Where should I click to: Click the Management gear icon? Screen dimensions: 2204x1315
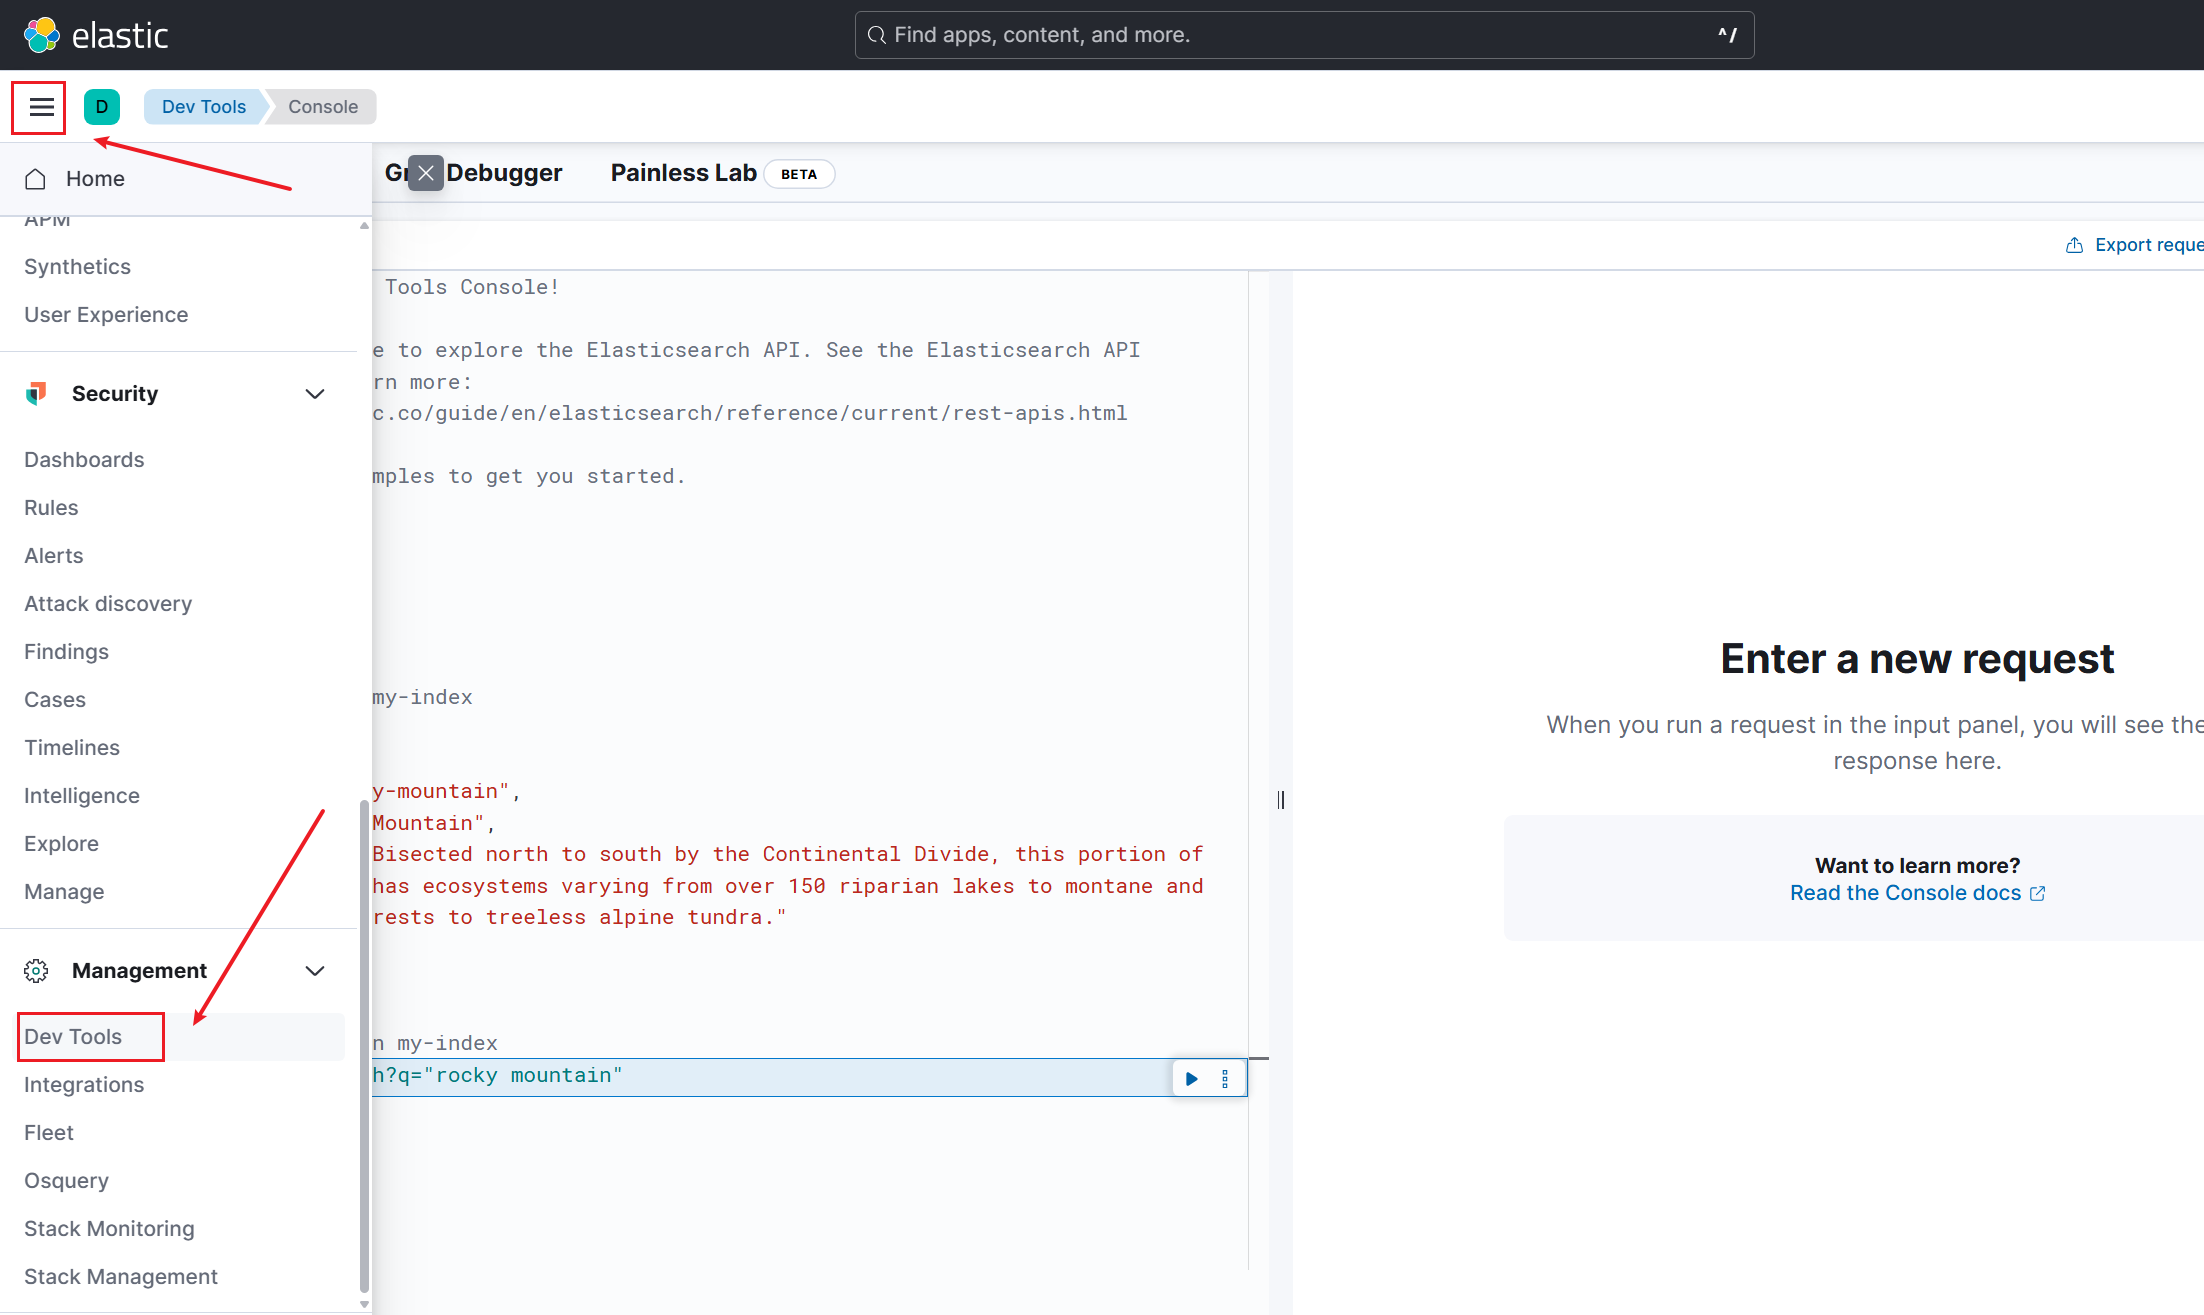pyautogui.click(x=36, y=970)
